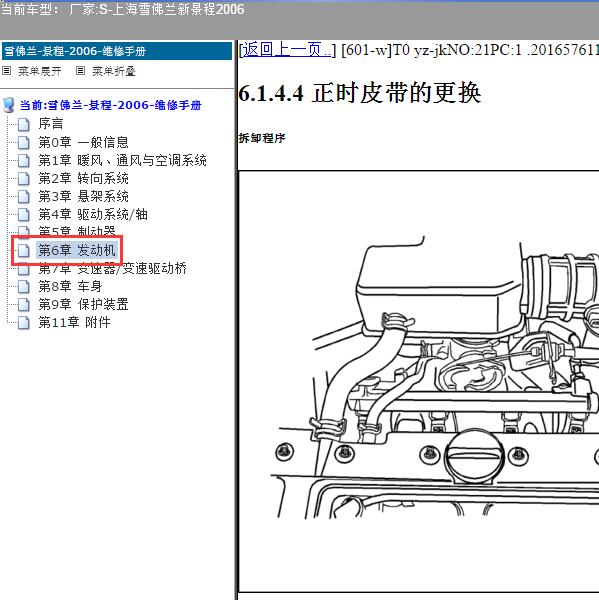The width and height of the screenshot is (599, 600).
Task: Open 第2章 转向系统 chapter
Action: pos(83,178)
